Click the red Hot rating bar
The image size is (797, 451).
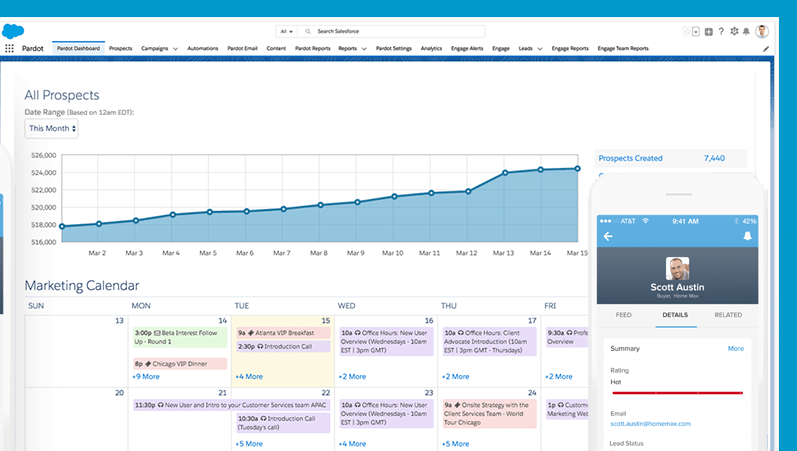pos(677,393)
